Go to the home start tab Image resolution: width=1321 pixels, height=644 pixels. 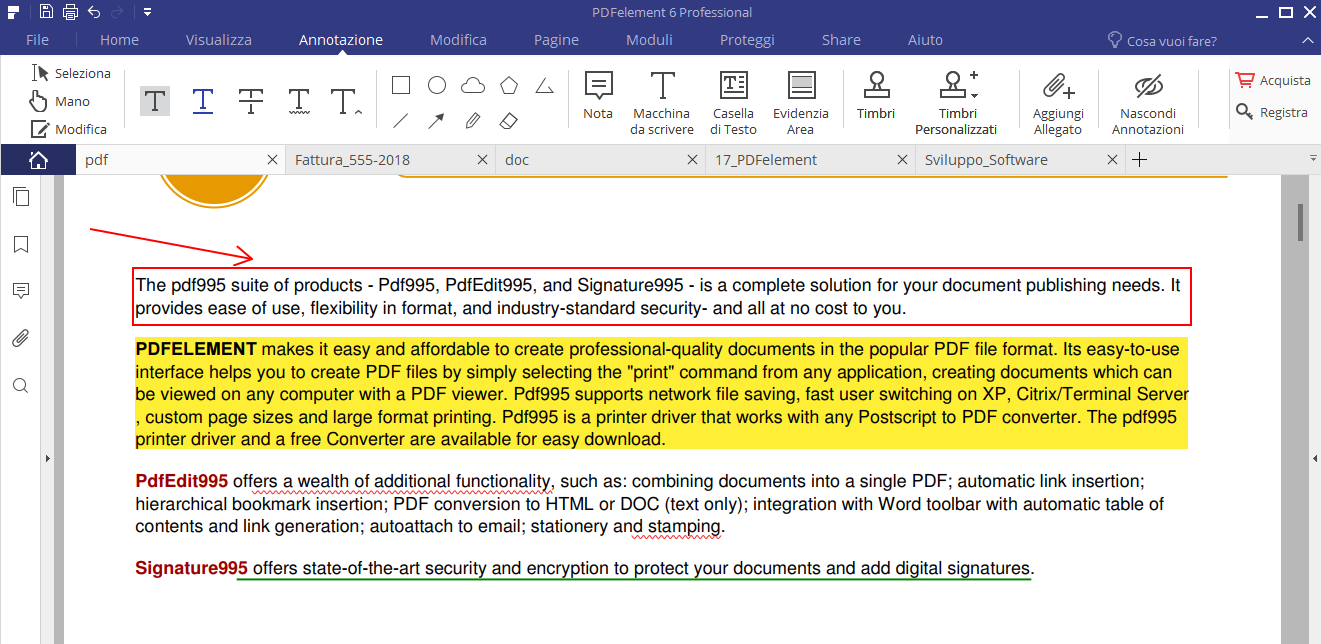click(x=38, y=160)
